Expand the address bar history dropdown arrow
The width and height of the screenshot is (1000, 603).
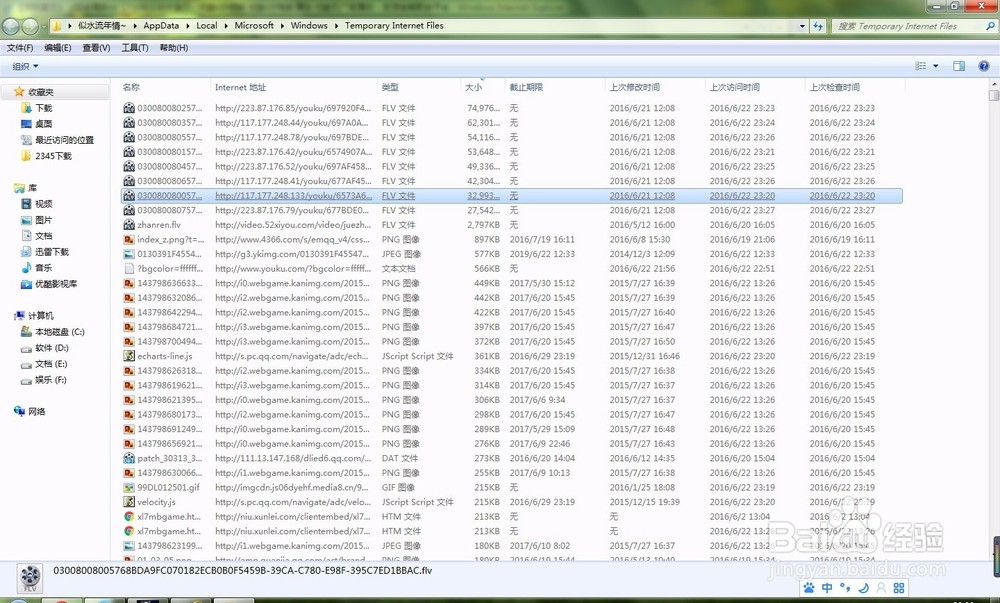800,26
